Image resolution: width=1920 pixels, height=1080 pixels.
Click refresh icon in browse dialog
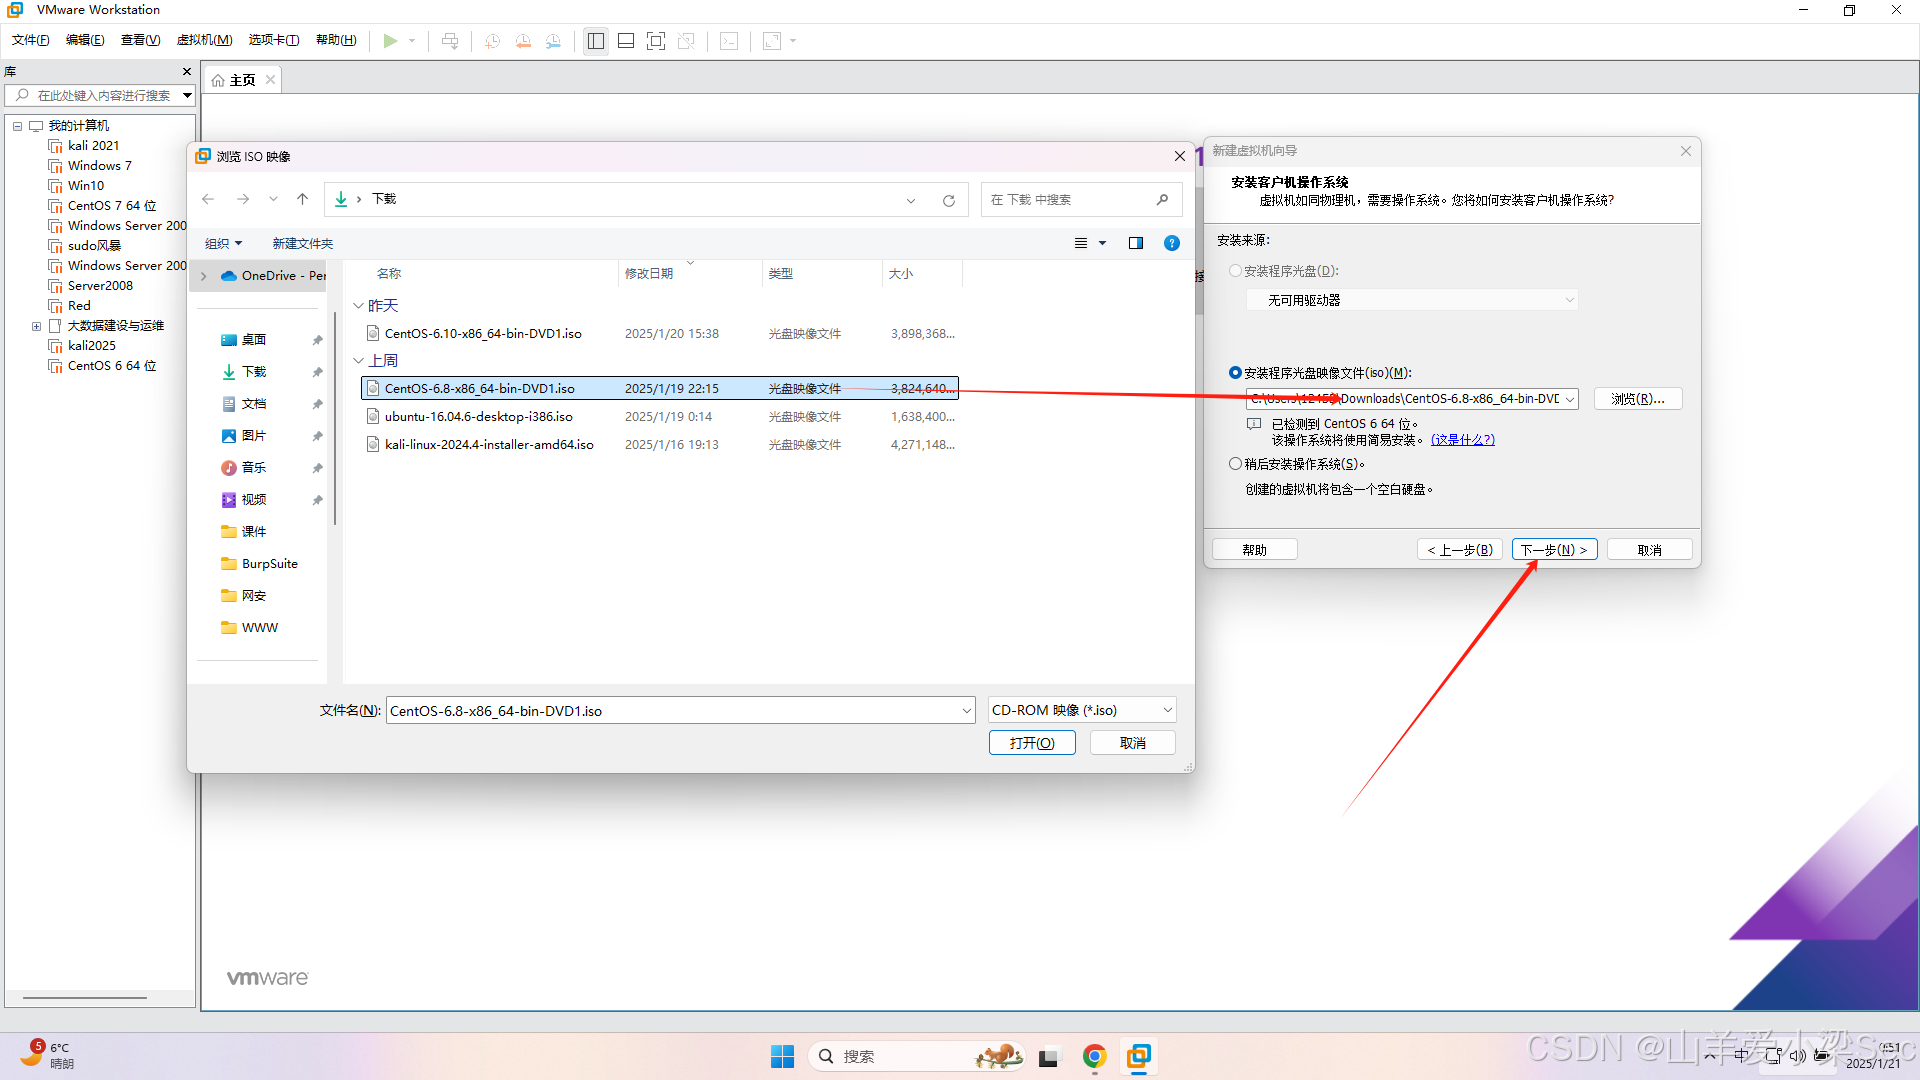948,200
